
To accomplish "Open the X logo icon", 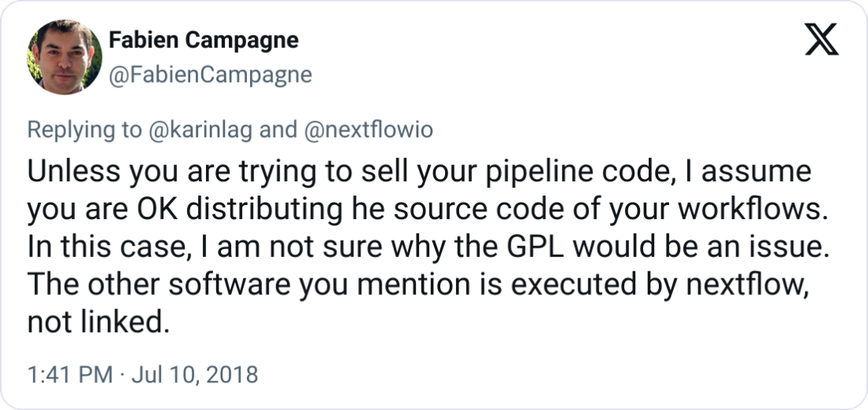I will pos(822,40).
